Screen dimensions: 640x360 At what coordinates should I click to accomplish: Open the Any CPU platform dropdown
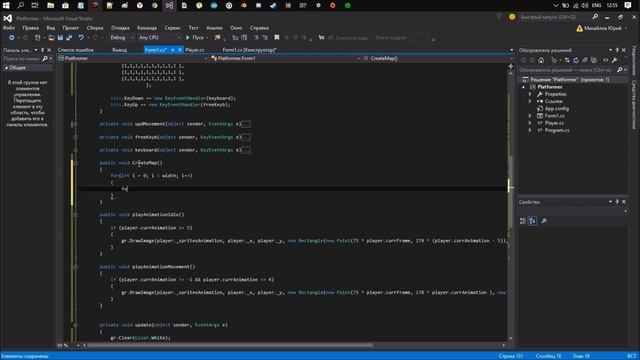(159, 38)
